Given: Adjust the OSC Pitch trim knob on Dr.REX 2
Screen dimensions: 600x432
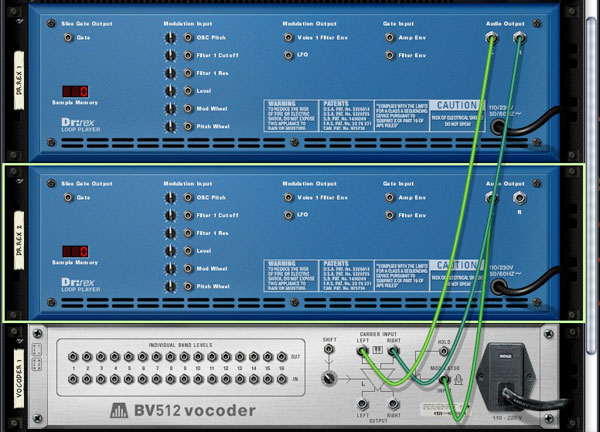Looking at the screenshot, I should click(170, 197).
